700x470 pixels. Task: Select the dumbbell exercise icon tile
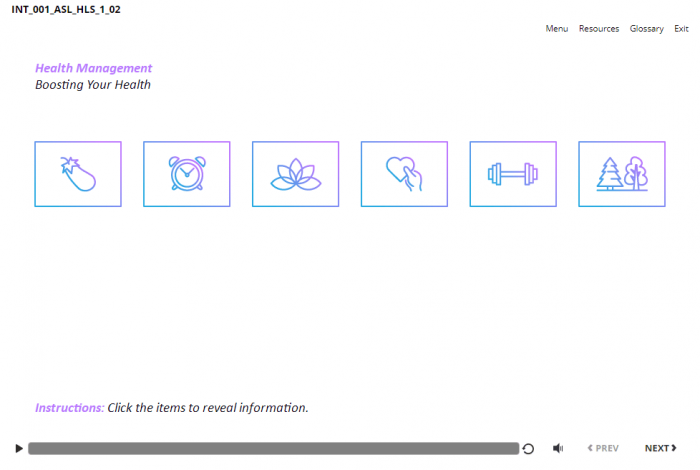[513, 174]
